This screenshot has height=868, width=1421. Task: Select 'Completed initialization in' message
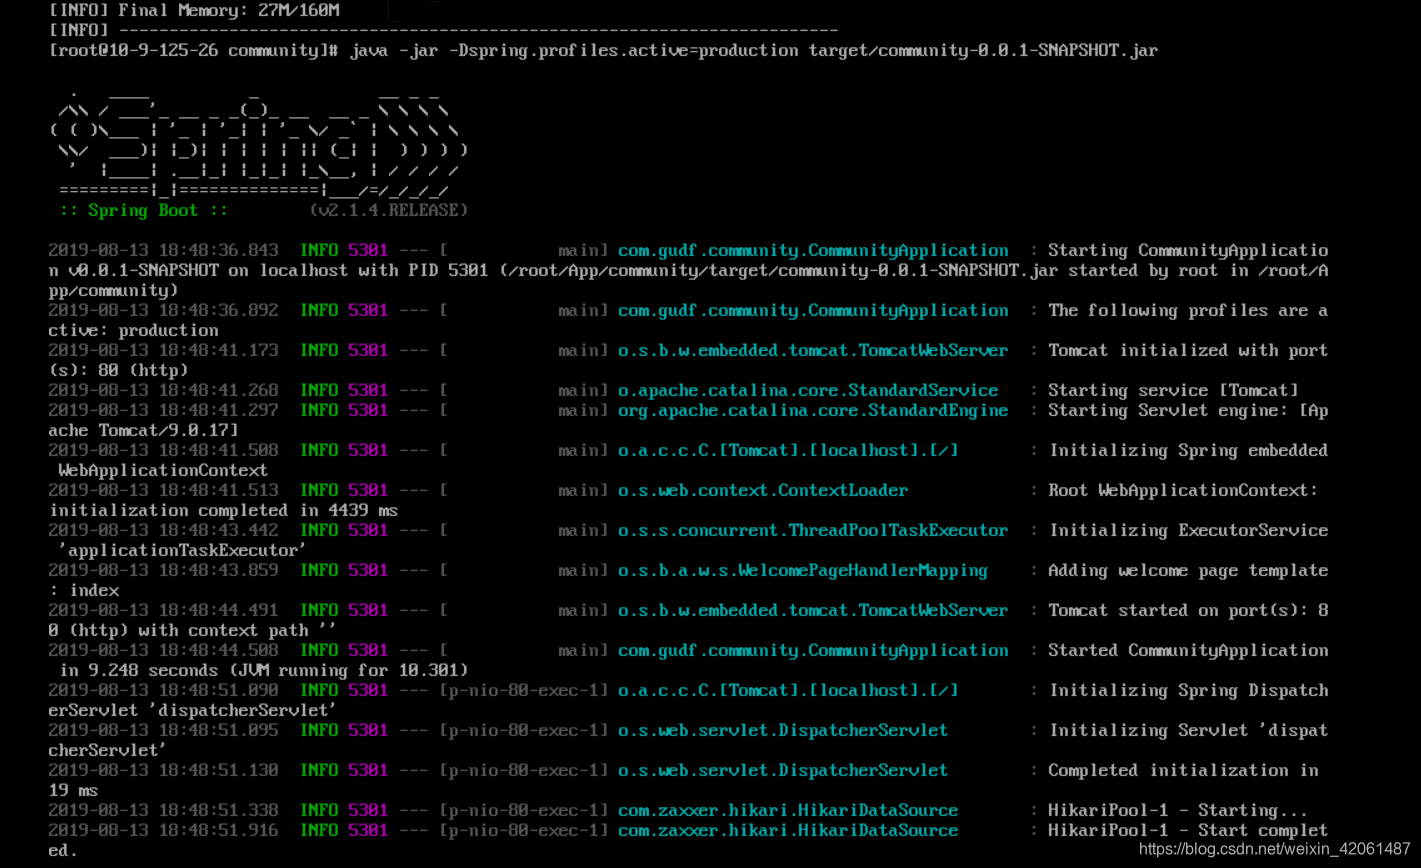[1183, 771]
